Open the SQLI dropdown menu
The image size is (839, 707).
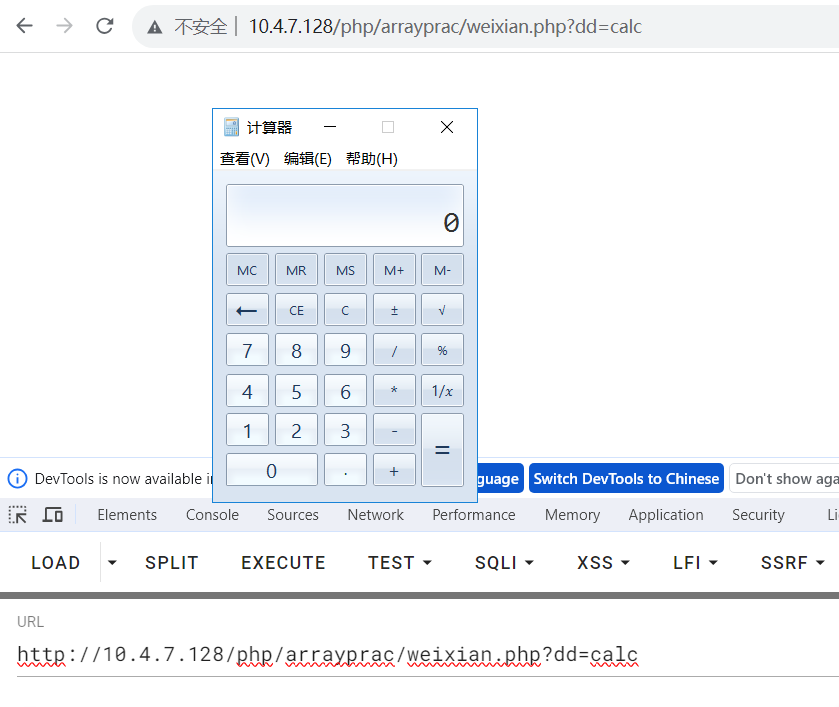[504, 562]
